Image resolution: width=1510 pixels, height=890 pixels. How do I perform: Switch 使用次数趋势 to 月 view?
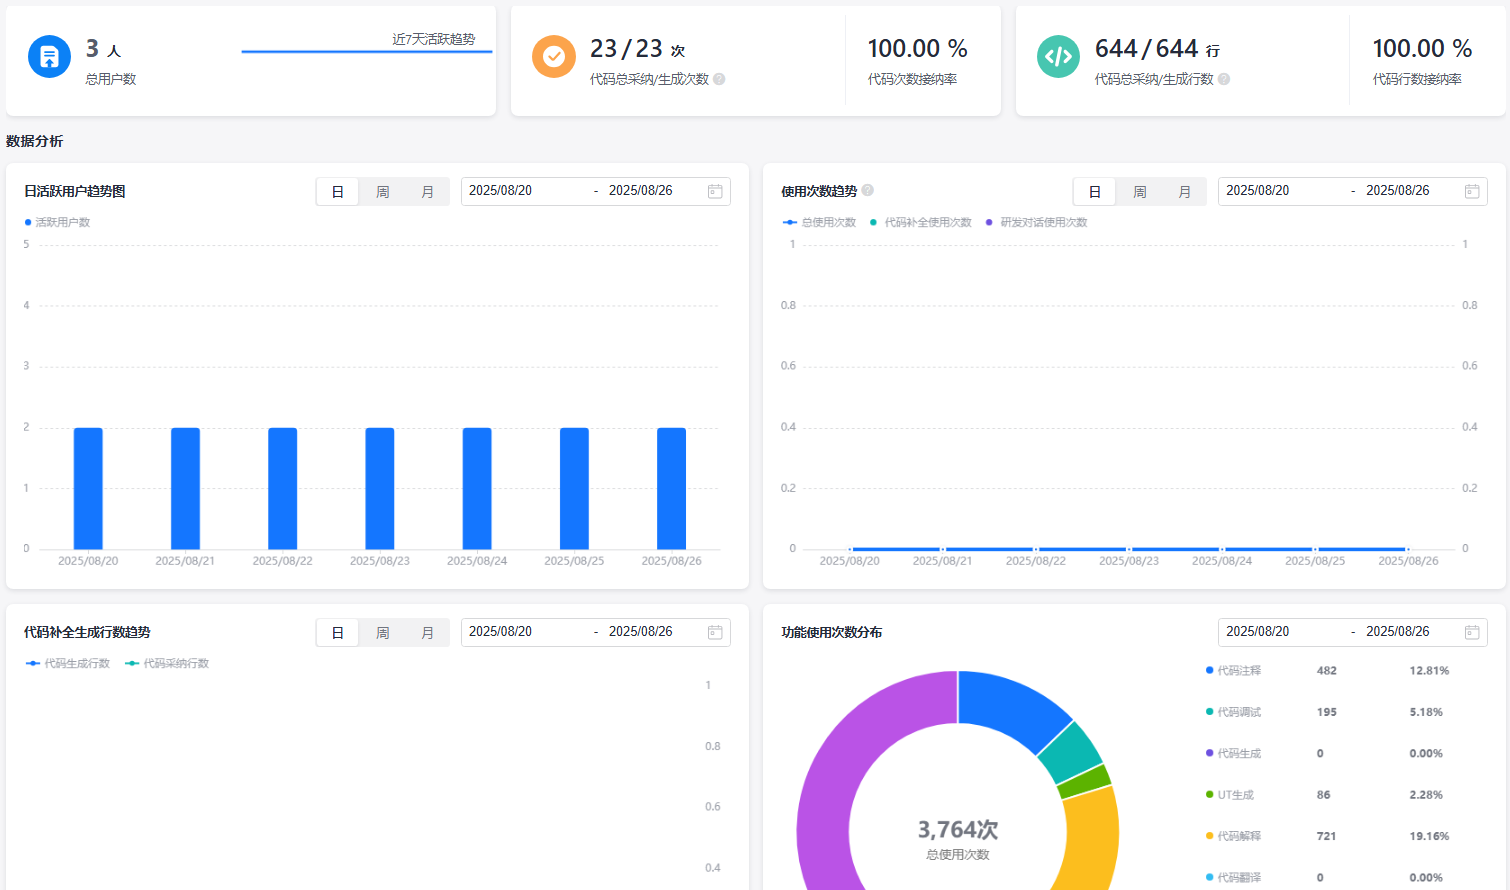[1184, 192]
